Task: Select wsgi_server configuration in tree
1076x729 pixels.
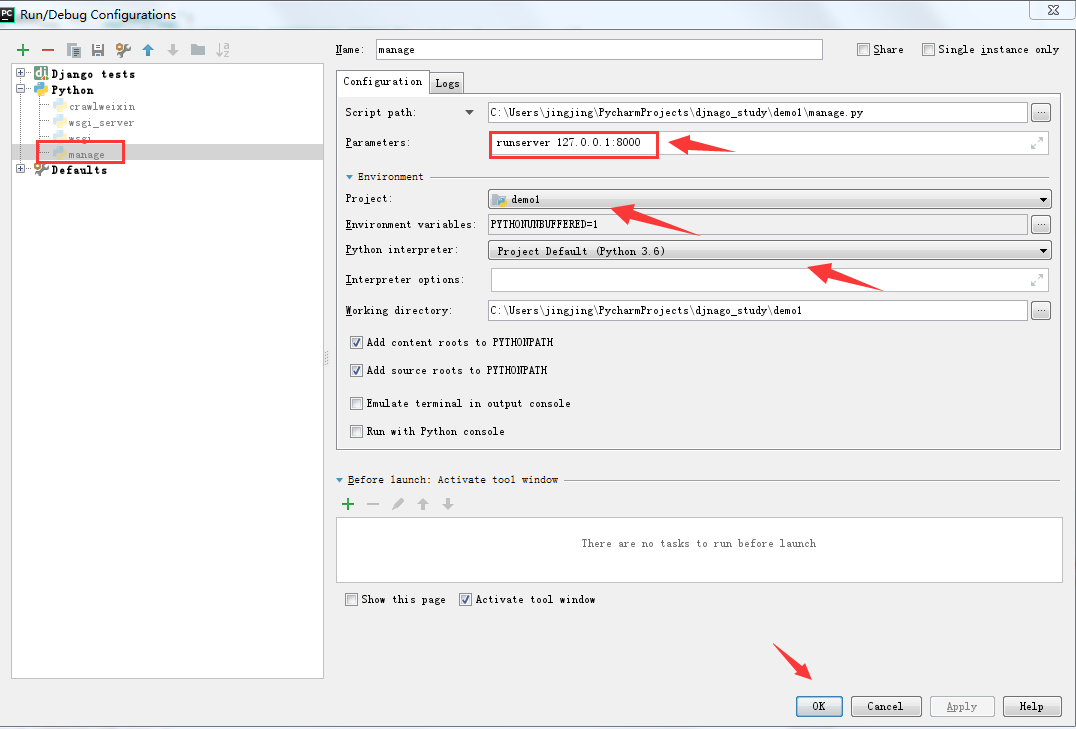Action: click(x=101, y=123)
